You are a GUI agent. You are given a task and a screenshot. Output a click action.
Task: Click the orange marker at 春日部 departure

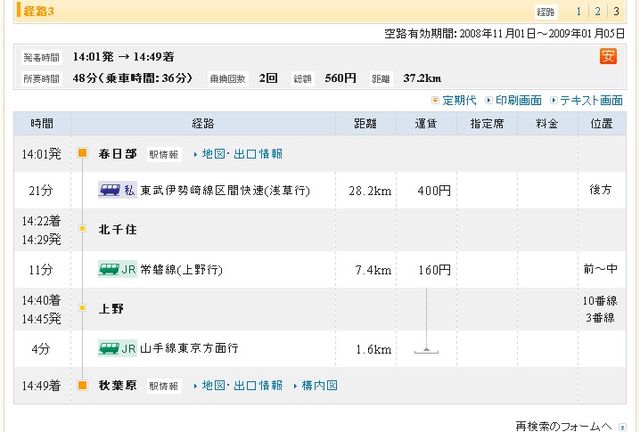point(82,154)
